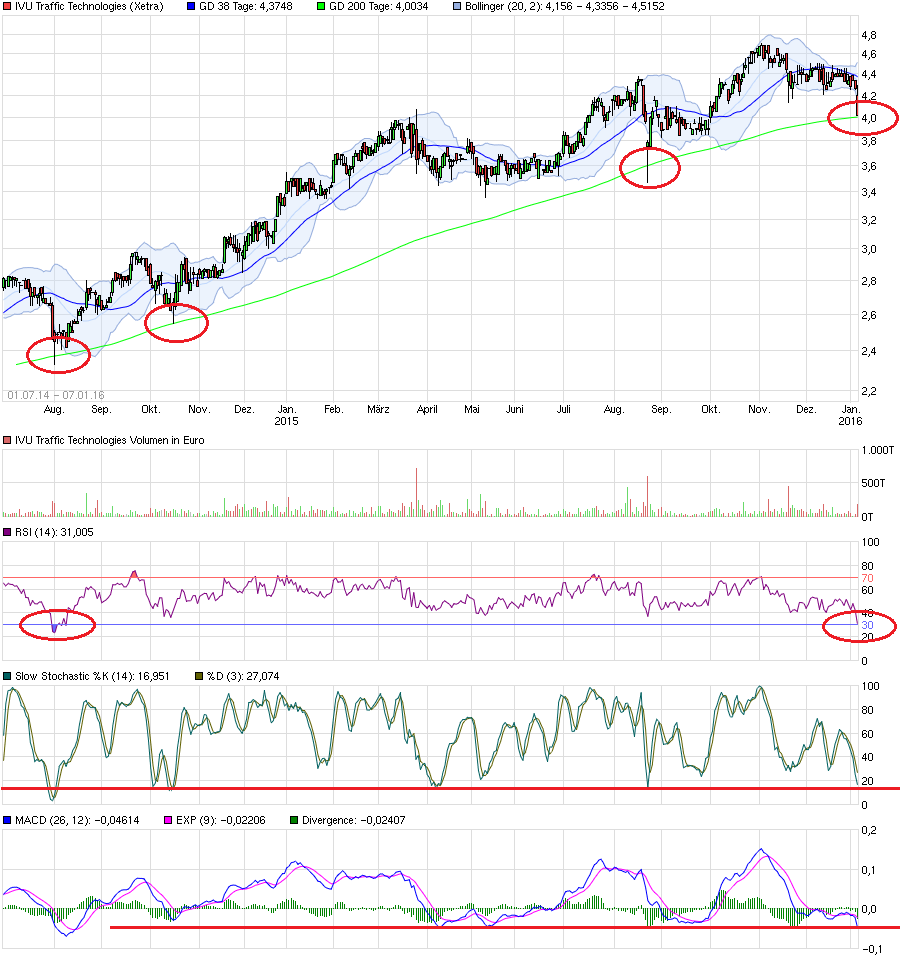900x958 pixels.
Task: Select the green GD 200 Tage indicator icon
Action: [322, 8]
